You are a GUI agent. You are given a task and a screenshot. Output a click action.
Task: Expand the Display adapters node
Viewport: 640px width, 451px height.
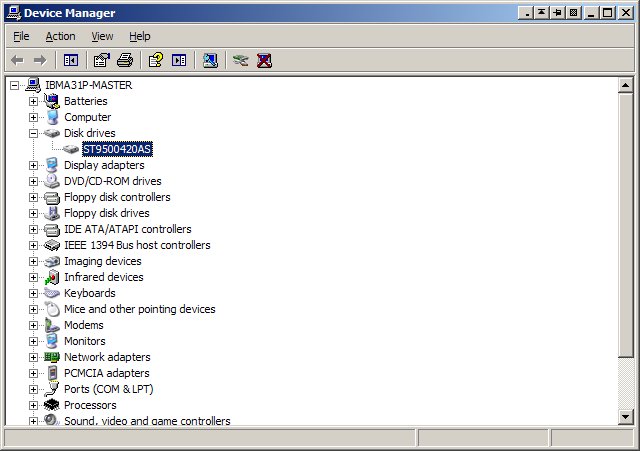(33, 165)
